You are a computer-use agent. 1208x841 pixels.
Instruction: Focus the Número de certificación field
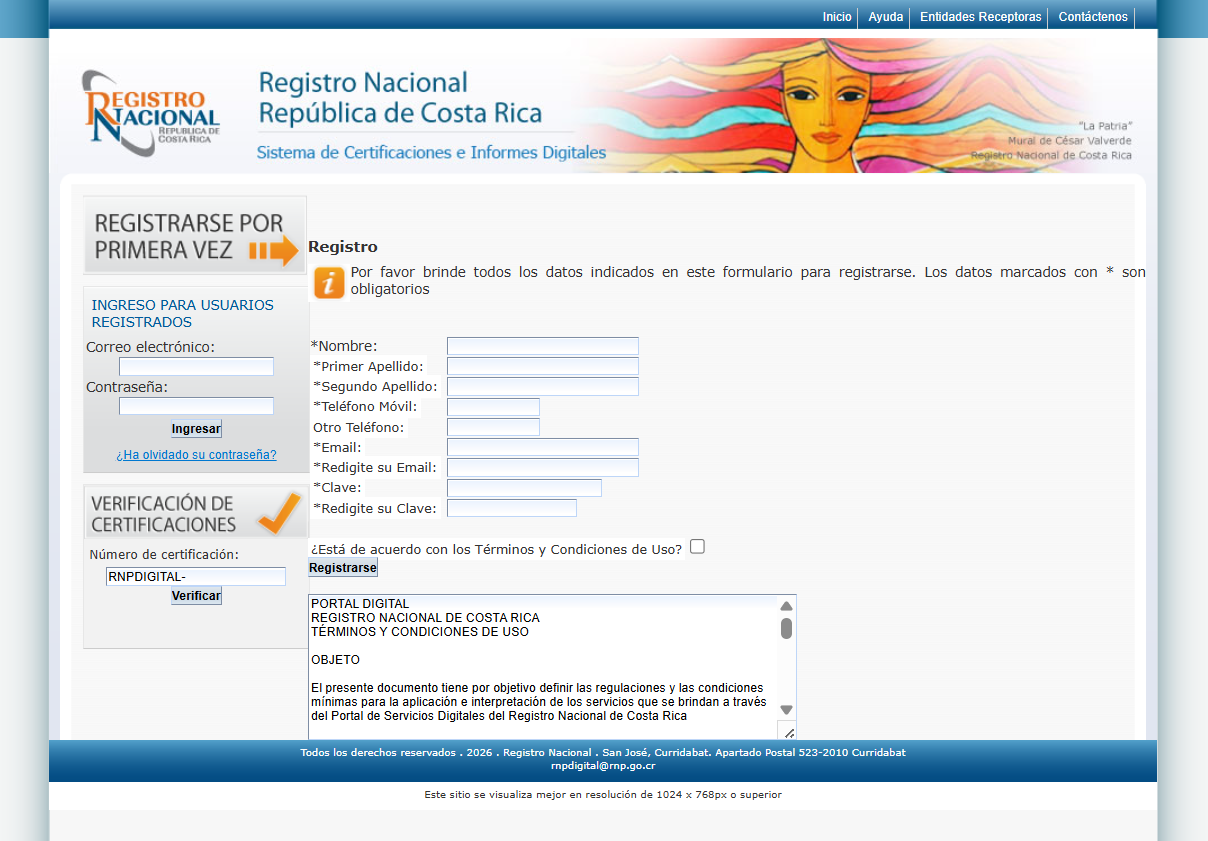(x=196, y=576)
